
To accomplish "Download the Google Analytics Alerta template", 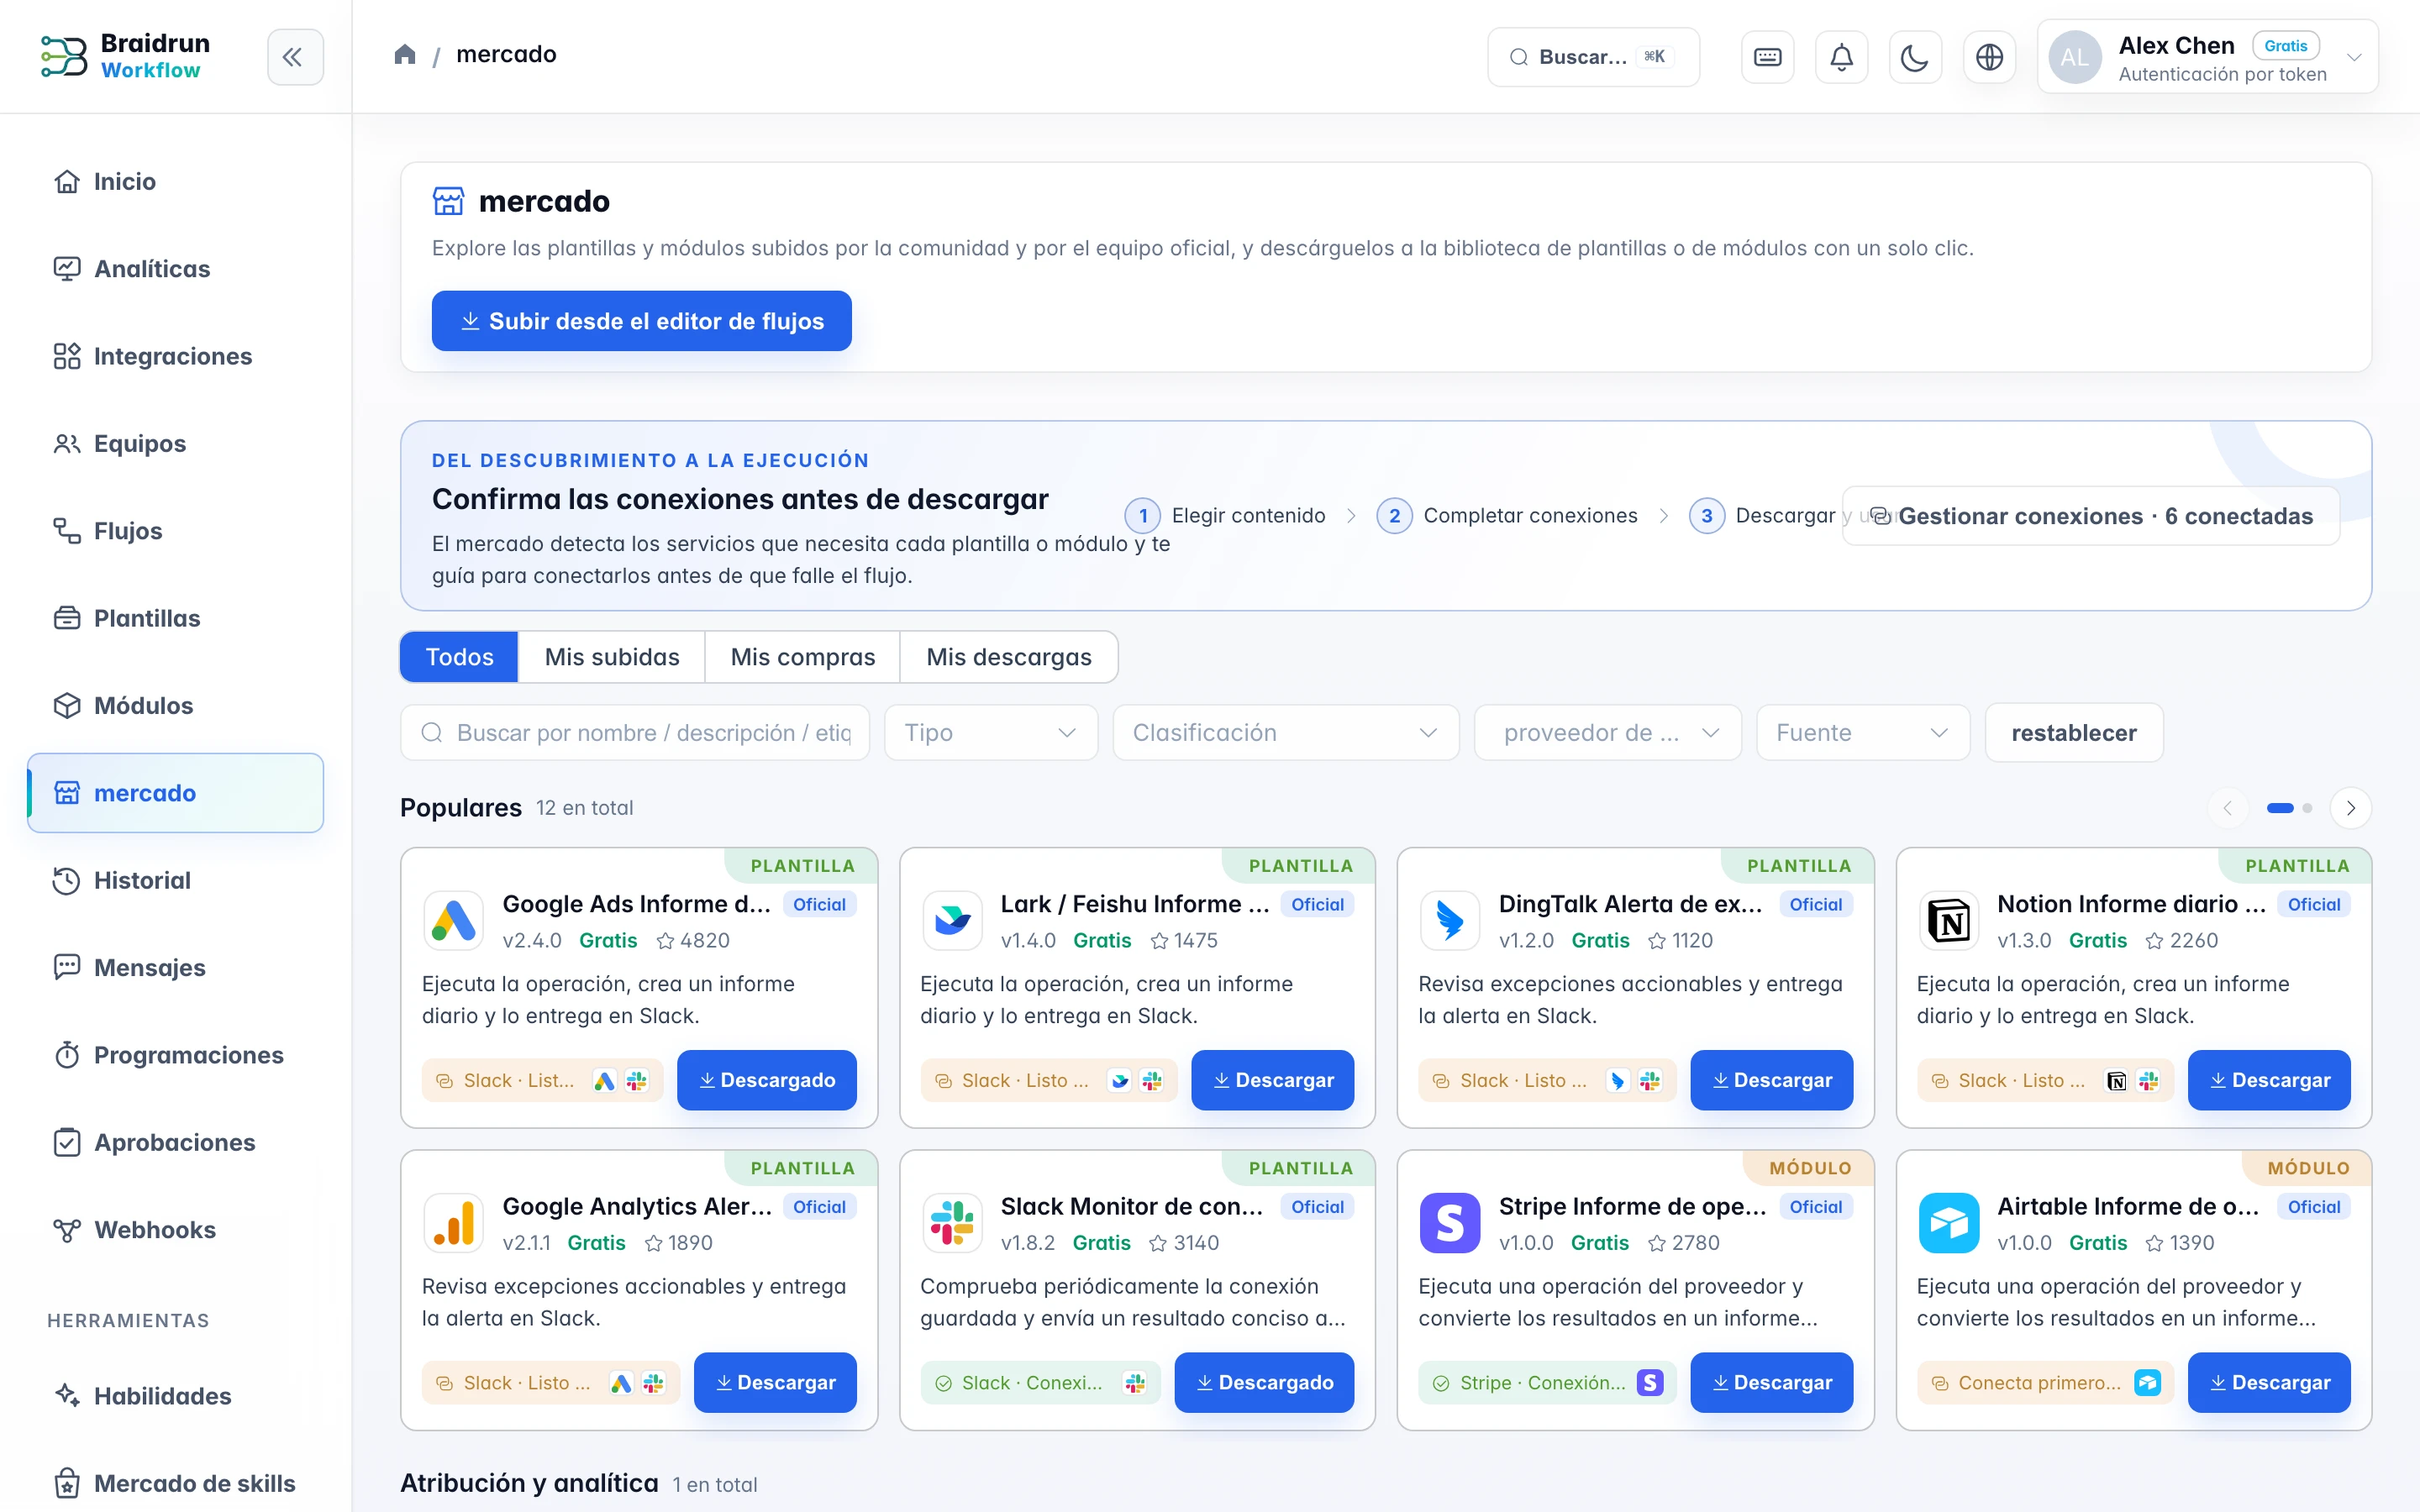I will coord(775,1382).
